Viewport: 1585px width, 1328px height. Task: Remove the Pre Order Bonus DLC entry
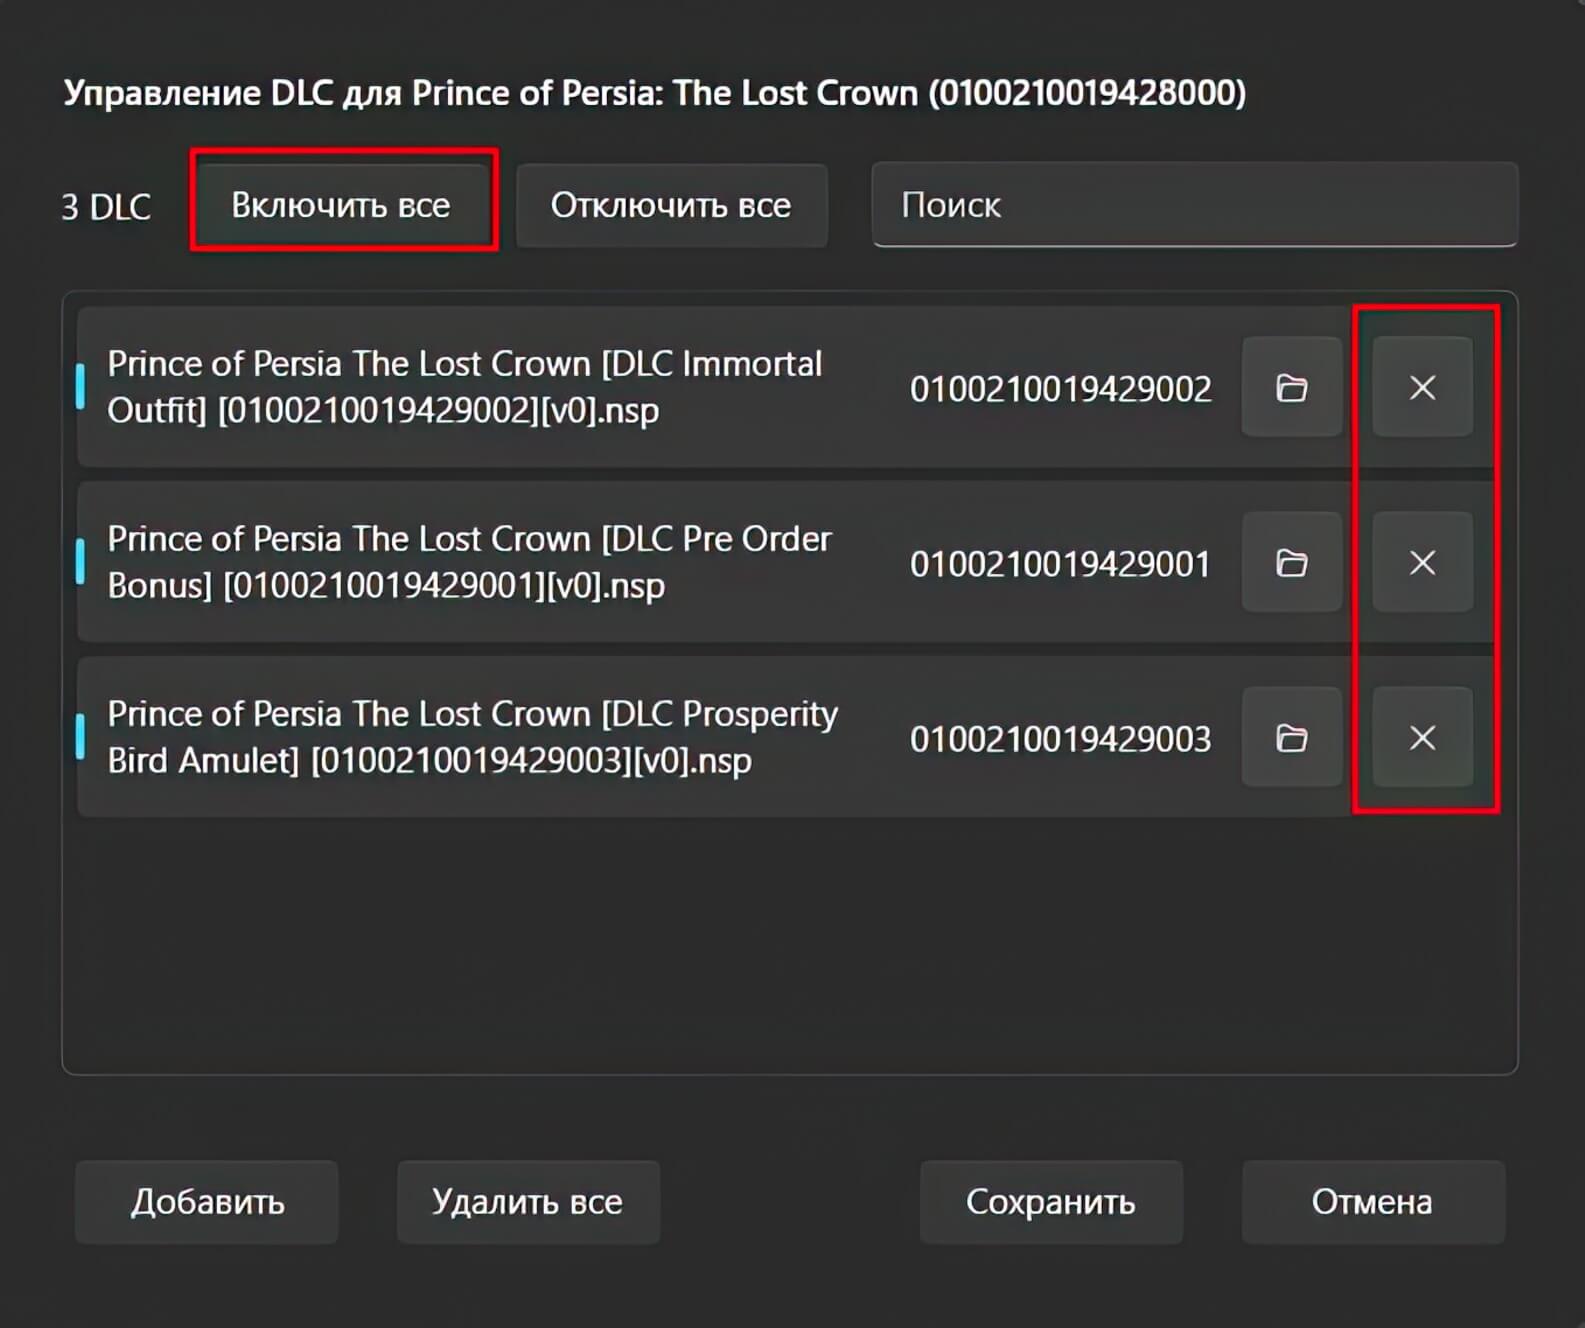[x=1422, y=562]
